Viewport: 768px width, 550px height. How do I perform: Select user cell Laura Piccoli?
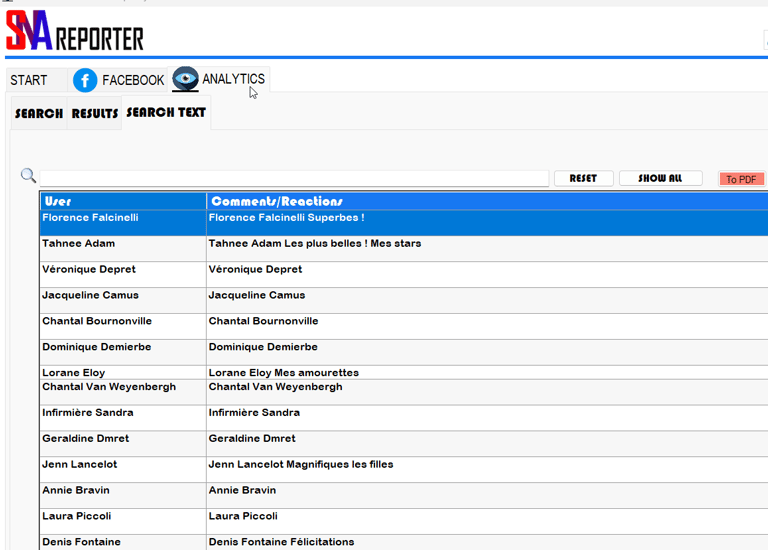[x=123, y=522]
